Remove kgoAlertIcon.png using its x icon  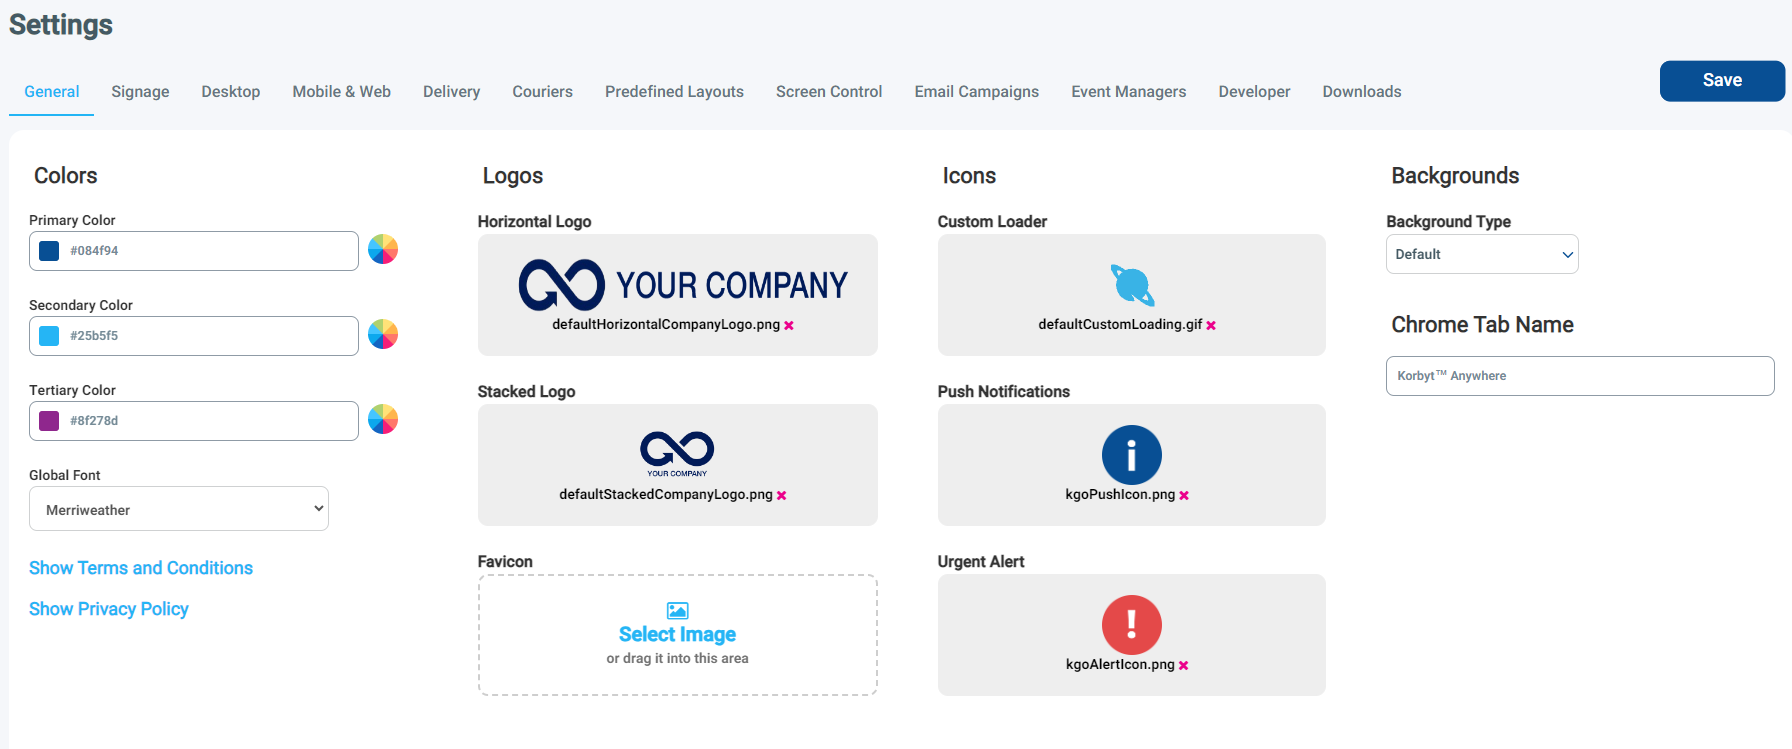(x=1183, y=665)
